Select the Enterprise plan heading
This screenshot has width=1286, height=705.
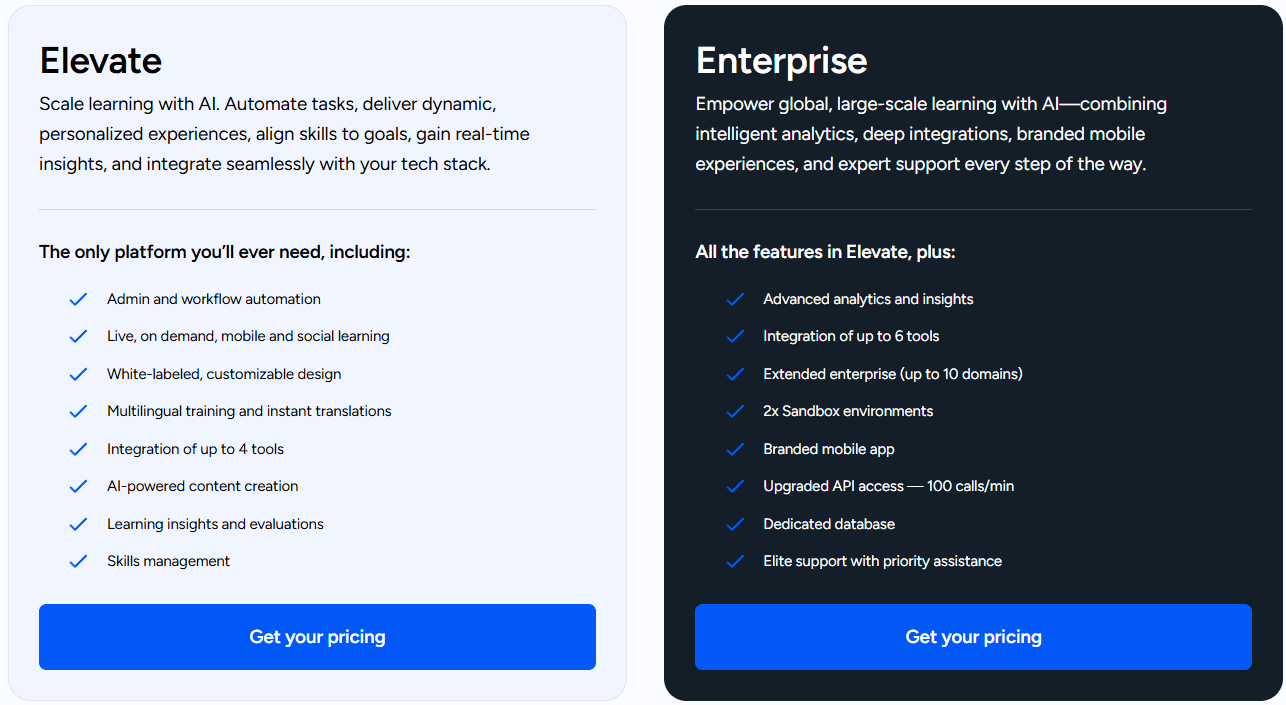coord(781,60)
